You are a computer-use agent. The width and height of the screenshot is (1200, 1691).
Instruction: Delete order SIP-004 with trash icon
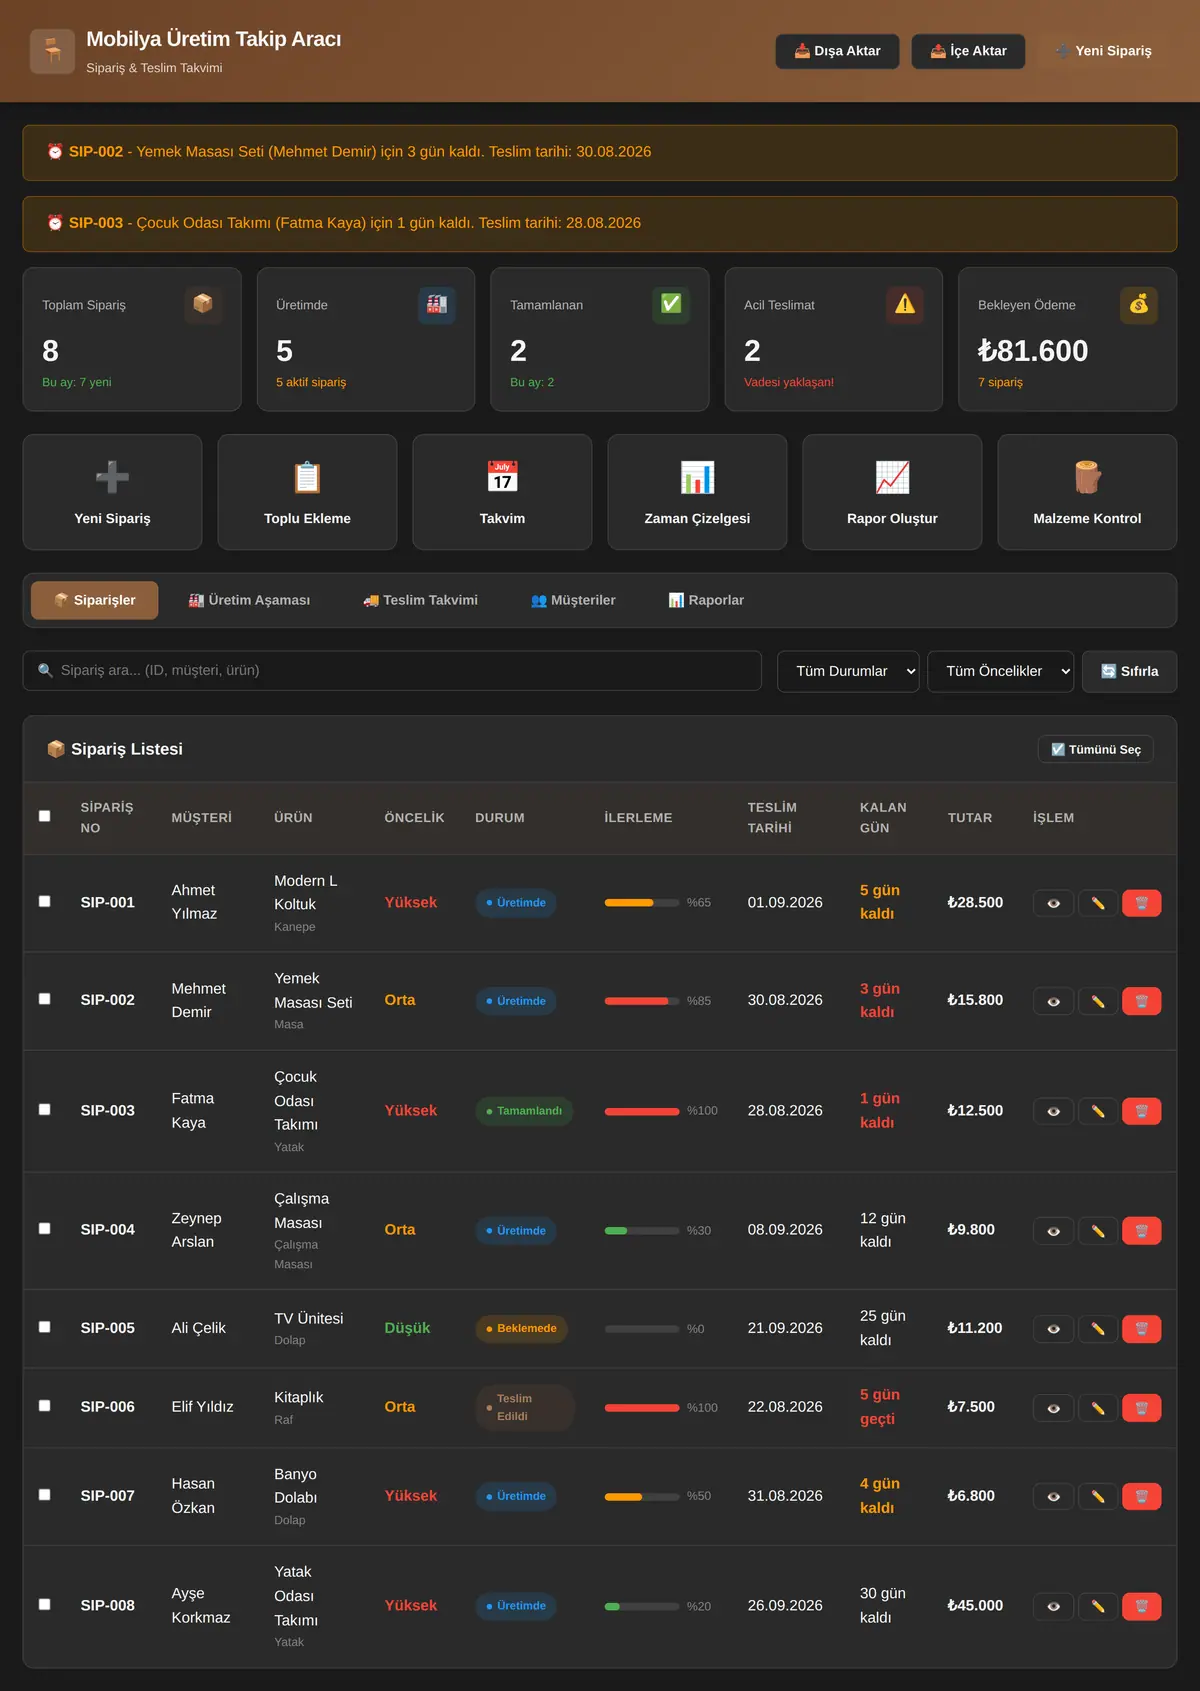[x=1142, y=1231]
